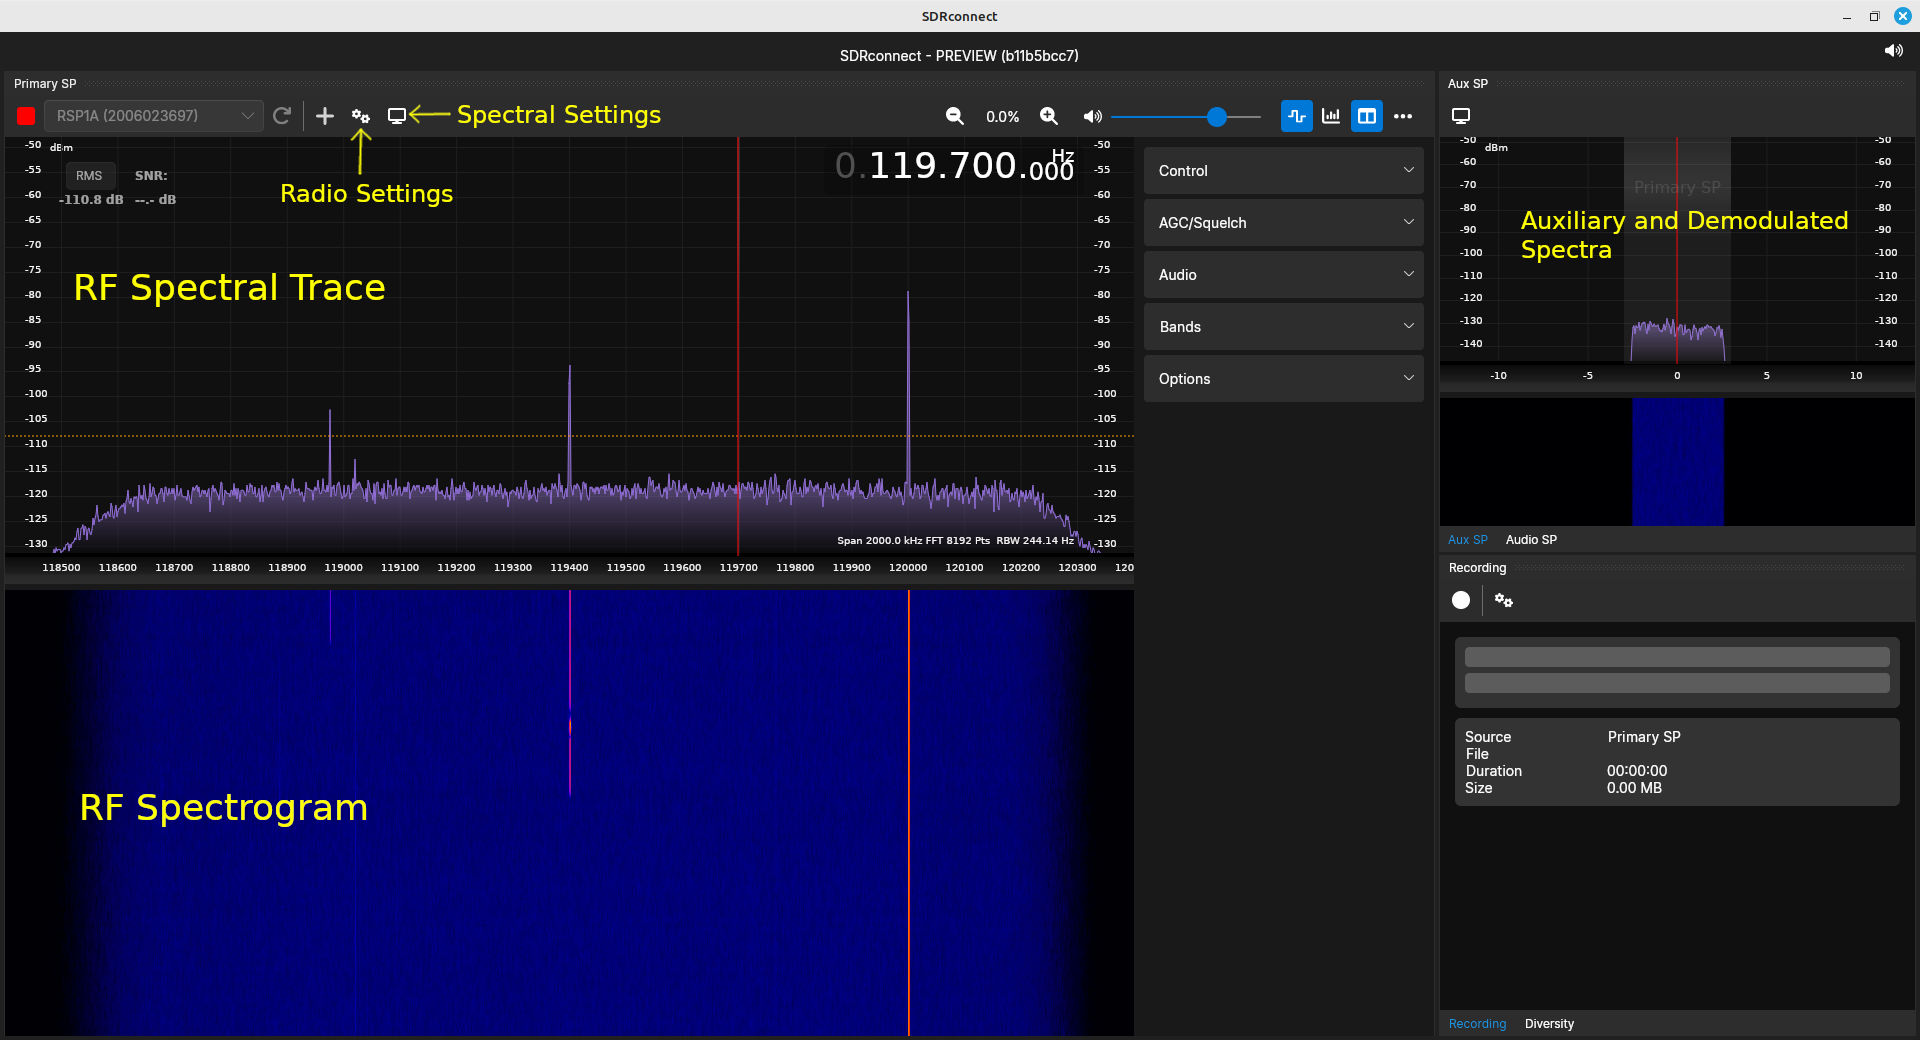Toggle the global mute speaker icon in header
Screen dimensions: 1920x1040
1893,51
